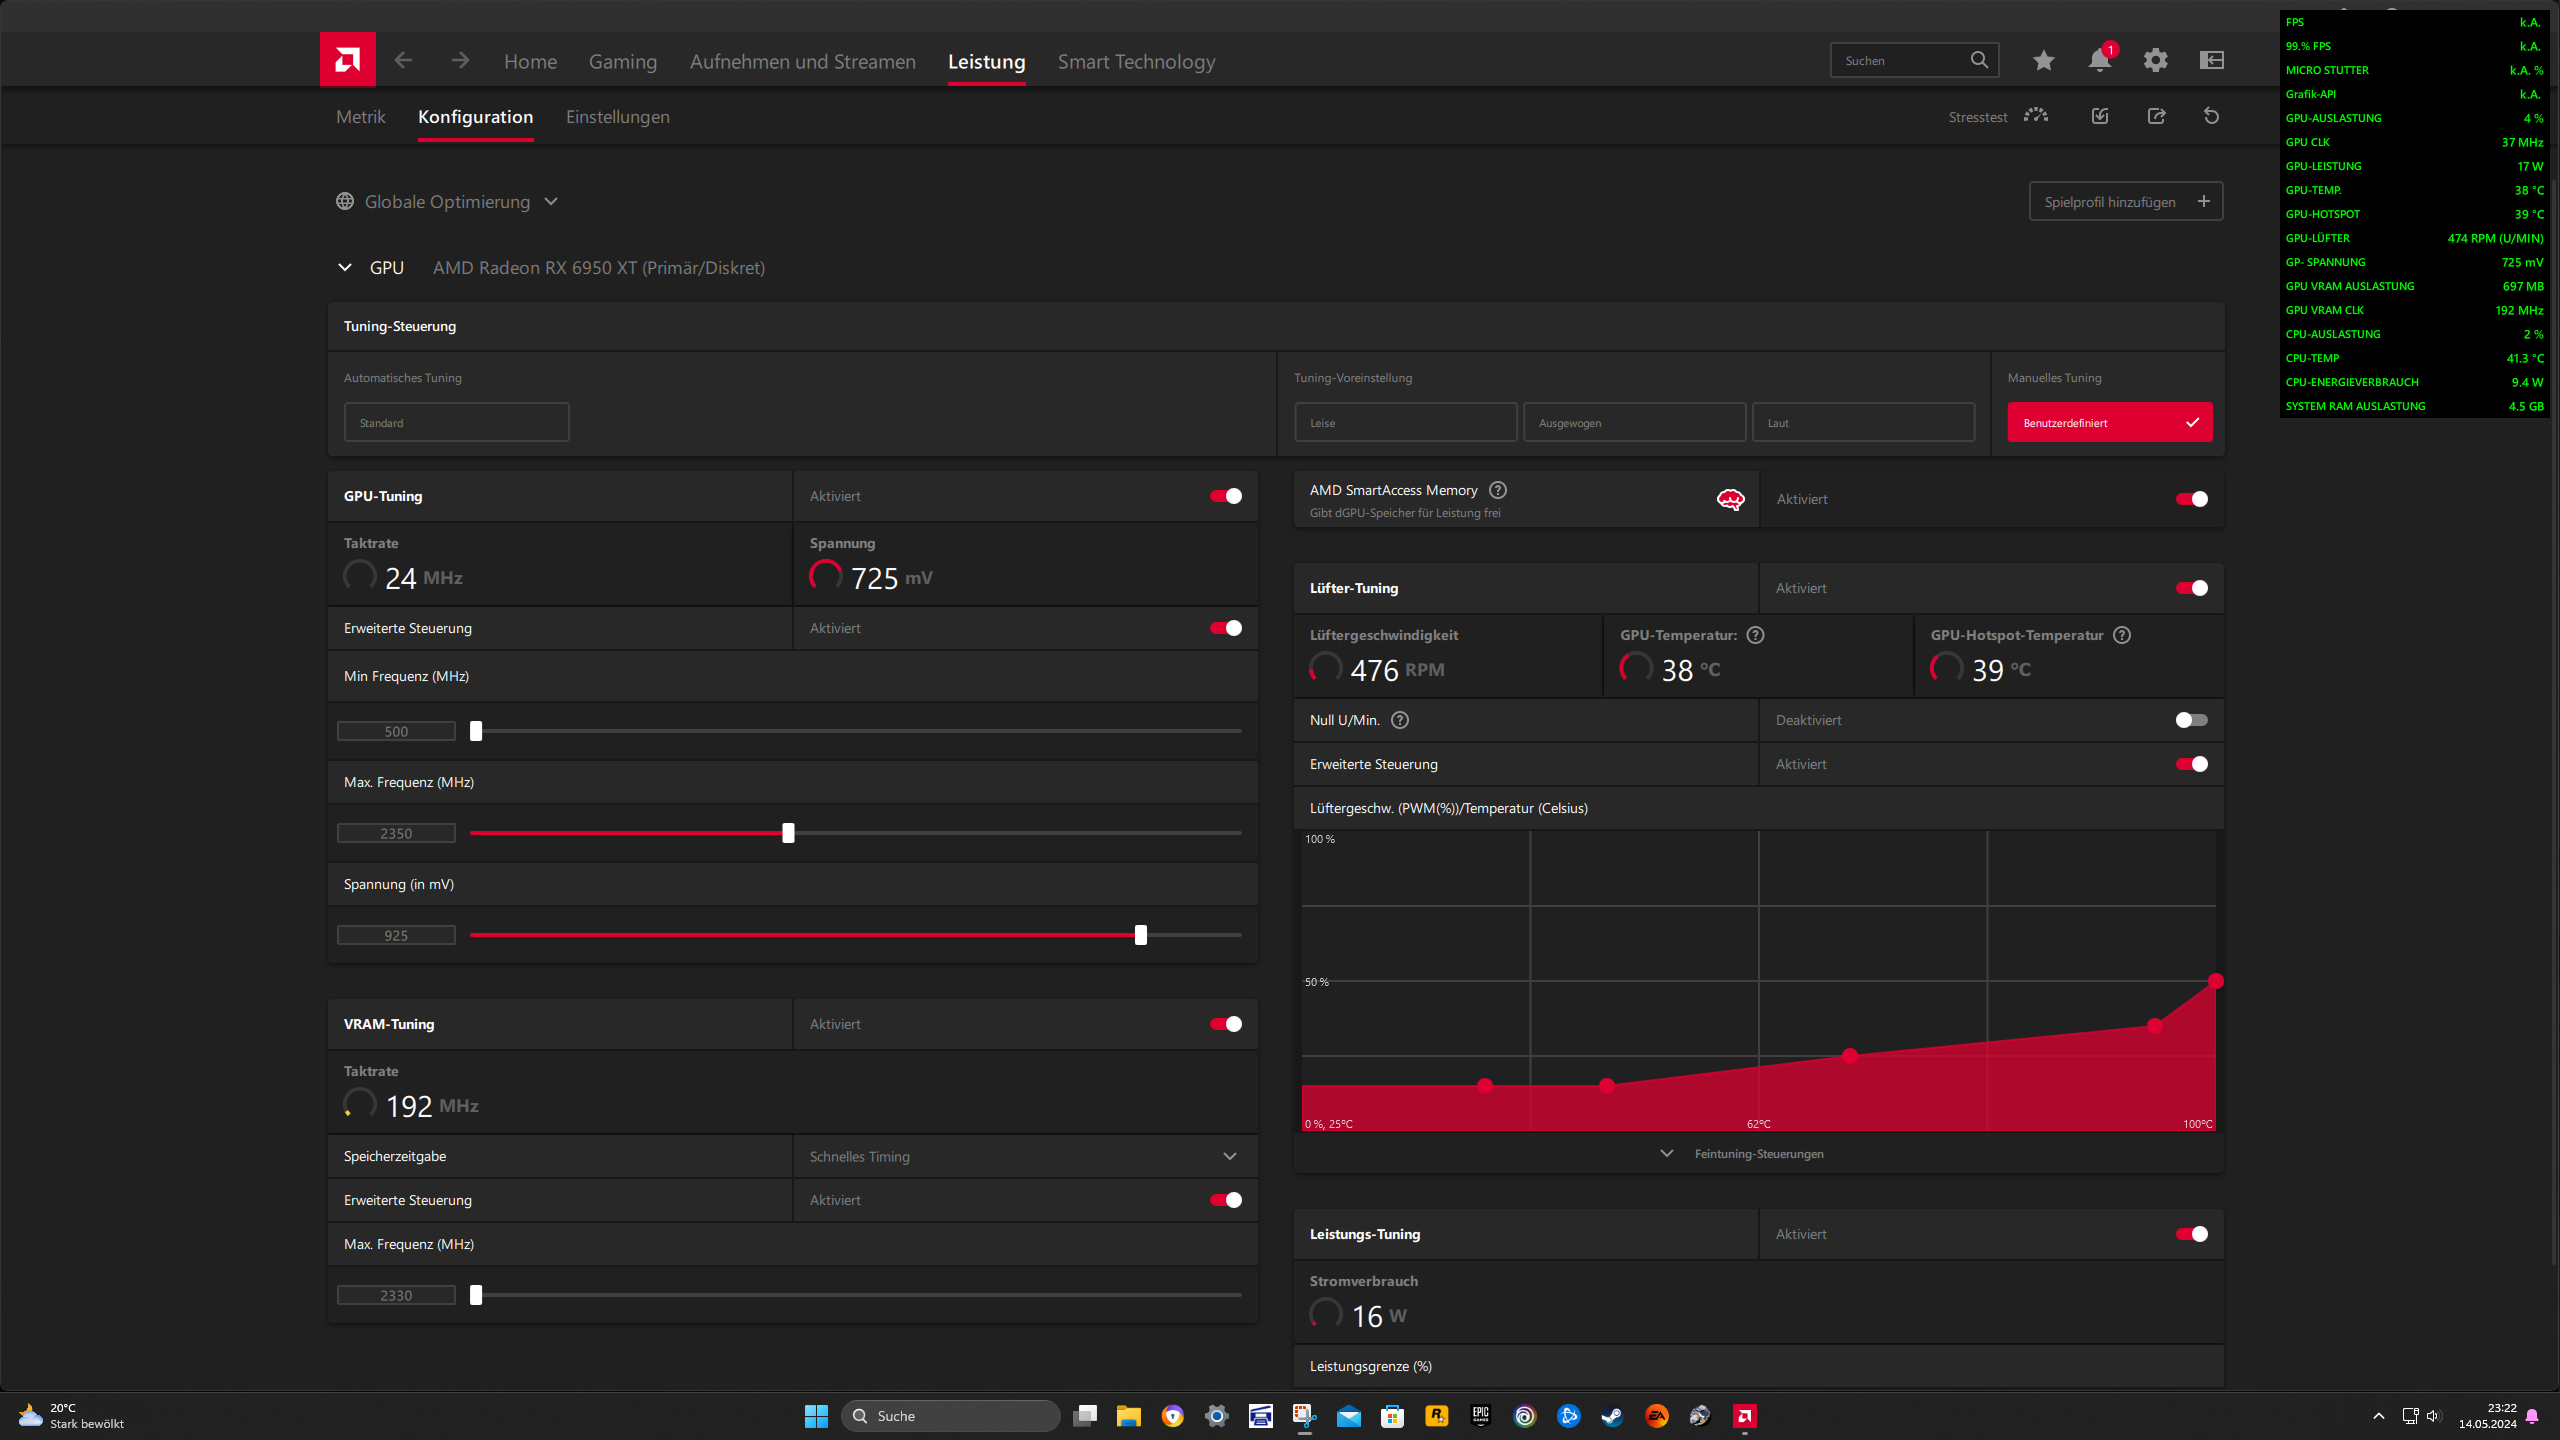Open settings gear icon
The width and height of the screenshot is (2560, 1440).
pyautogui.click(x=2155, y=61)
